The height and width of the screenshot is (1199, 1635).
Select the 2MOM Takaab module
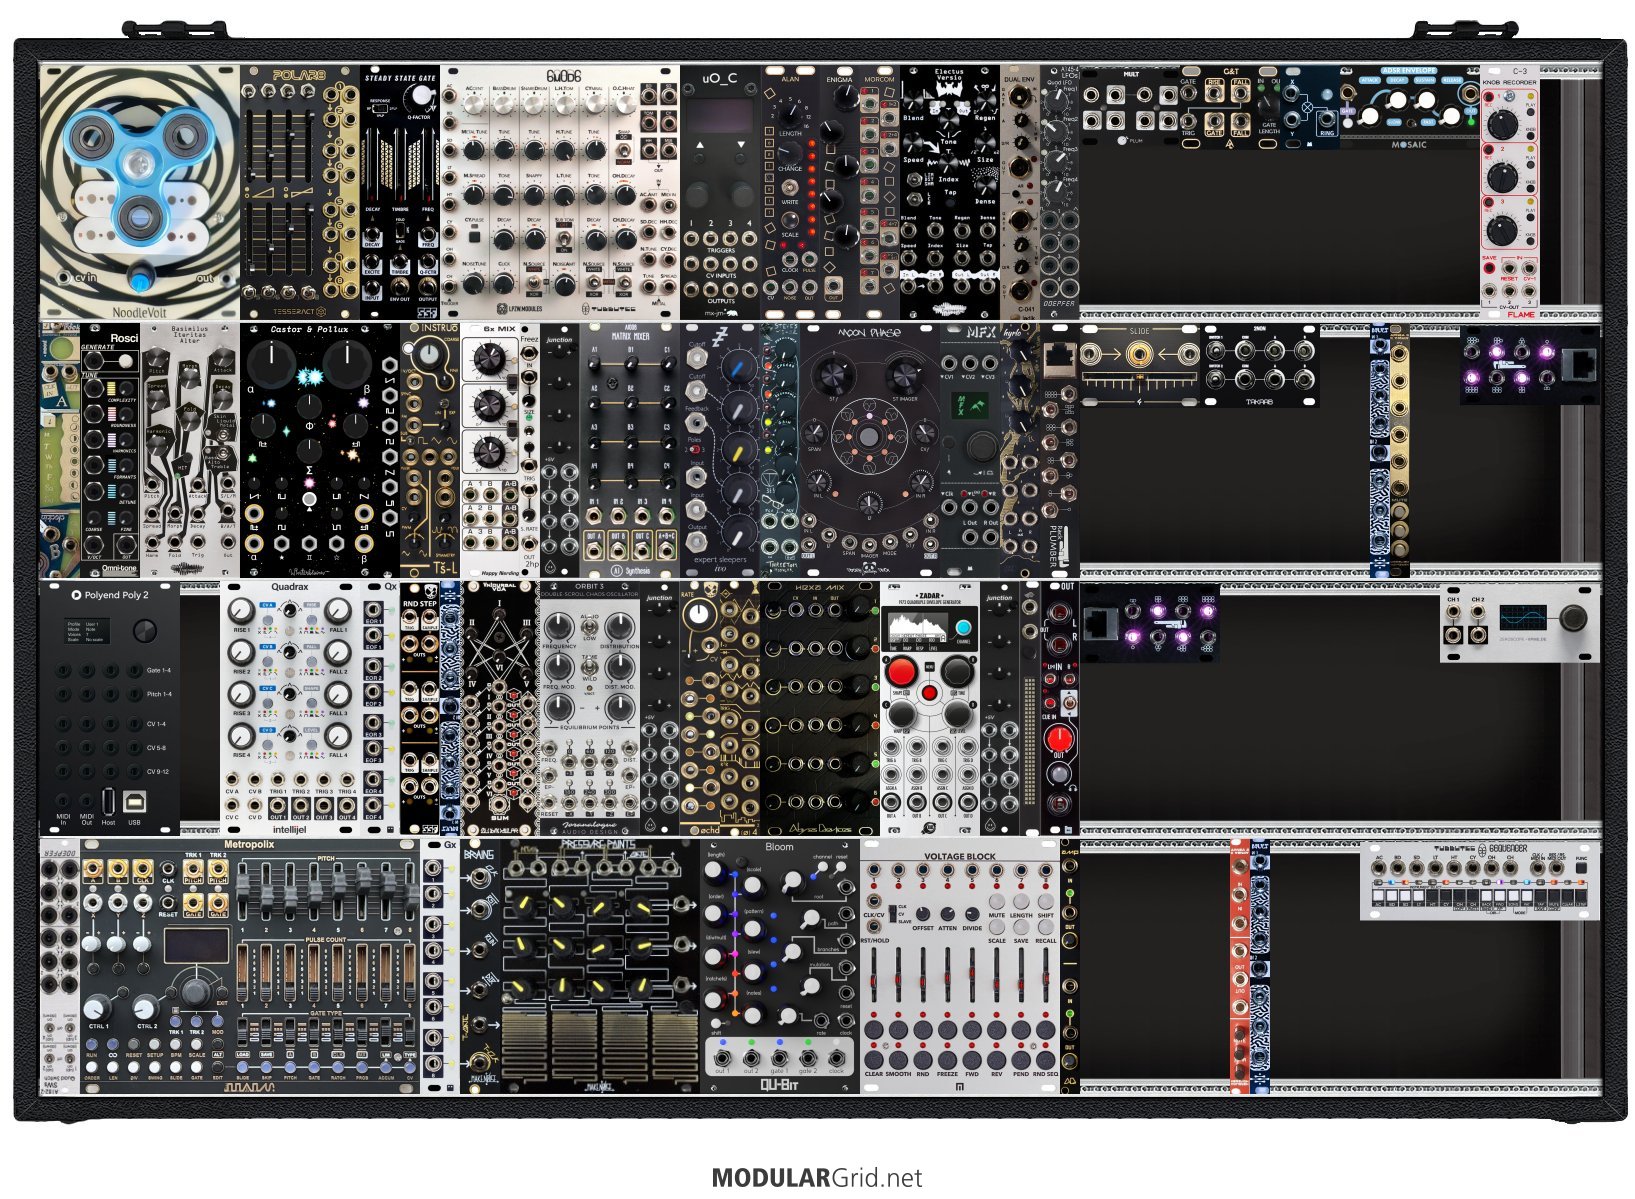(x=1260, y=365)
